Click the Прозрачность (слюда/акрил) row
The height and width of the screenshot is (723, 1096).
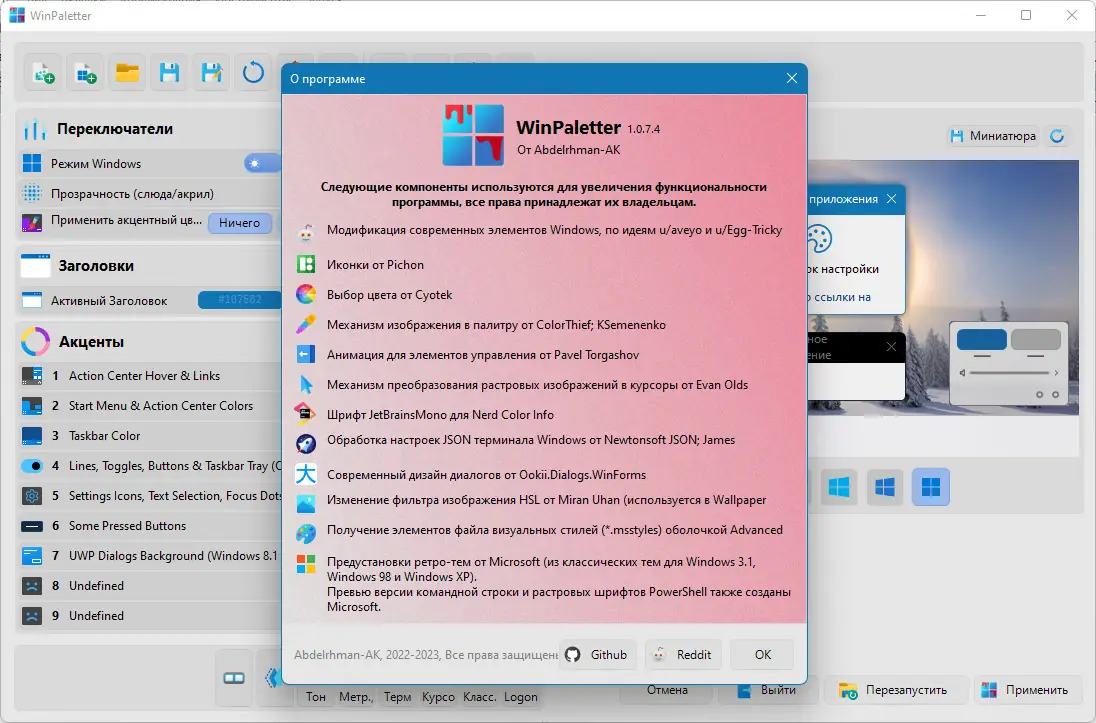[150, 194]
